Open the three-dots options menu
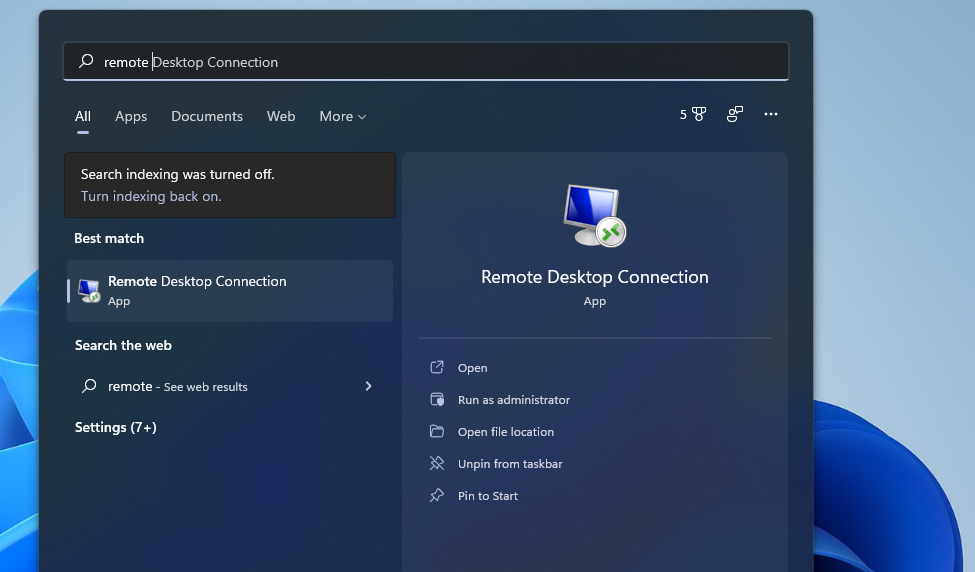The height and width of the screenshot is (572, 975). tap(770, 115)
